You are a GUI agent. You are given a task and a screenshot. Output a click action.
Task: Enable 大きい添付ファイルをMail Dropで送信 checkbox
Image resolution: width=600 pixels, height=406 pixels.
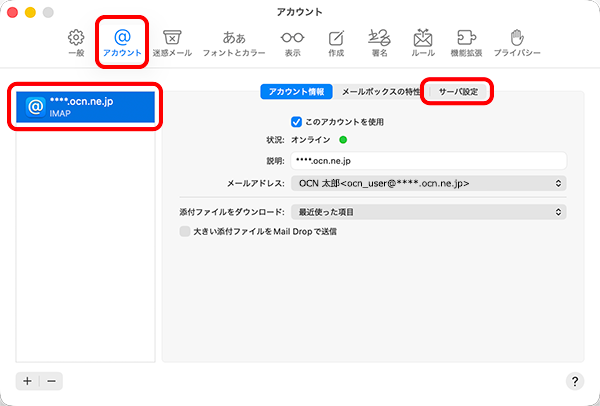[184, 231]
